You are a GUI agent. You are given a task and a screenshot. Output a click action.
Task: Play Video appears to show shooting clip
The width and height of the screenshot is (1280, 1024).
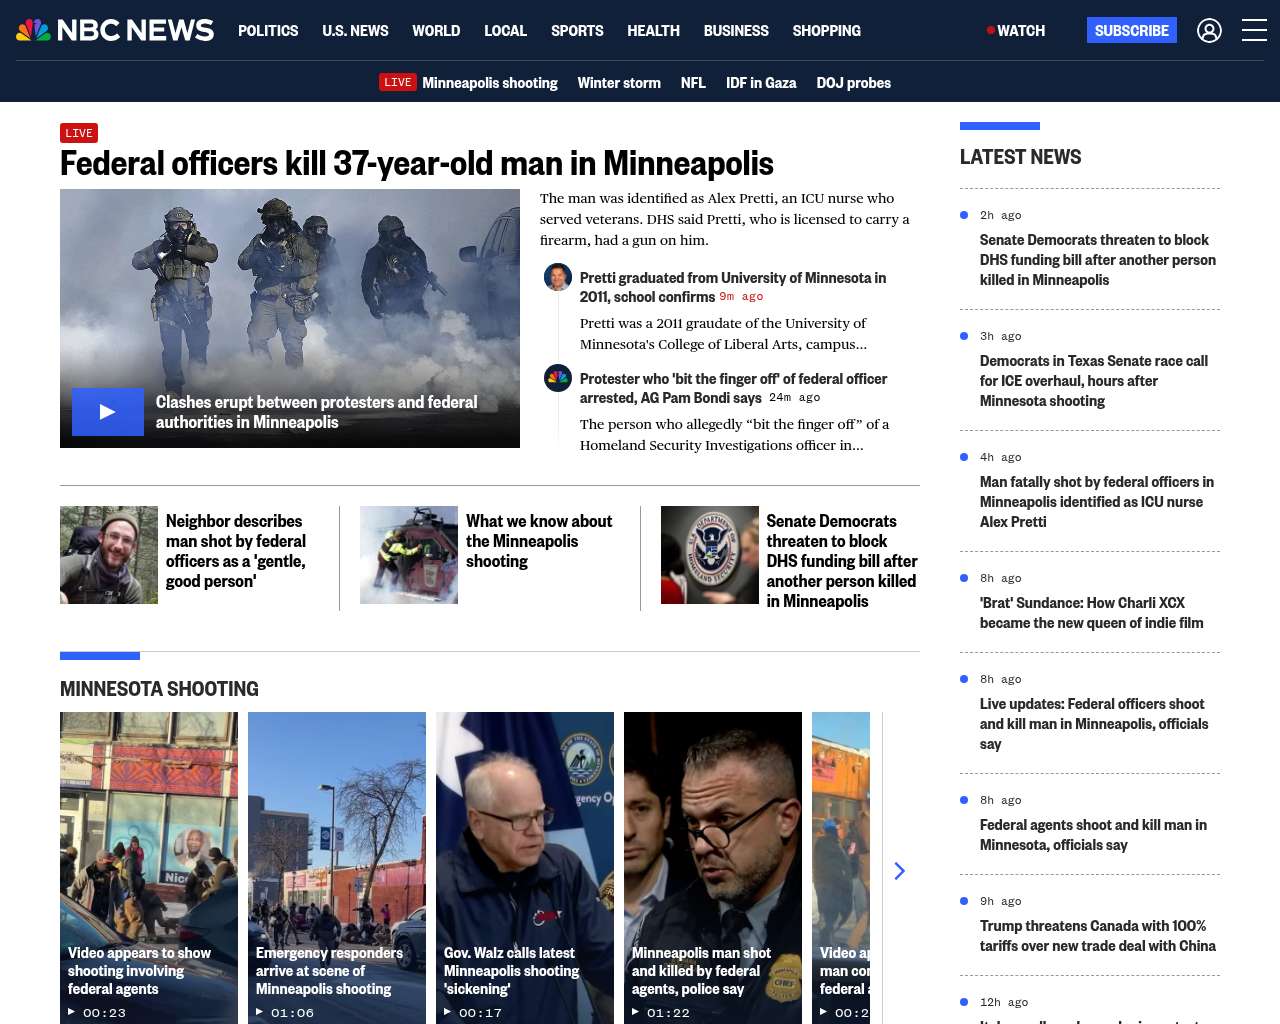click(x=149, y=868)
